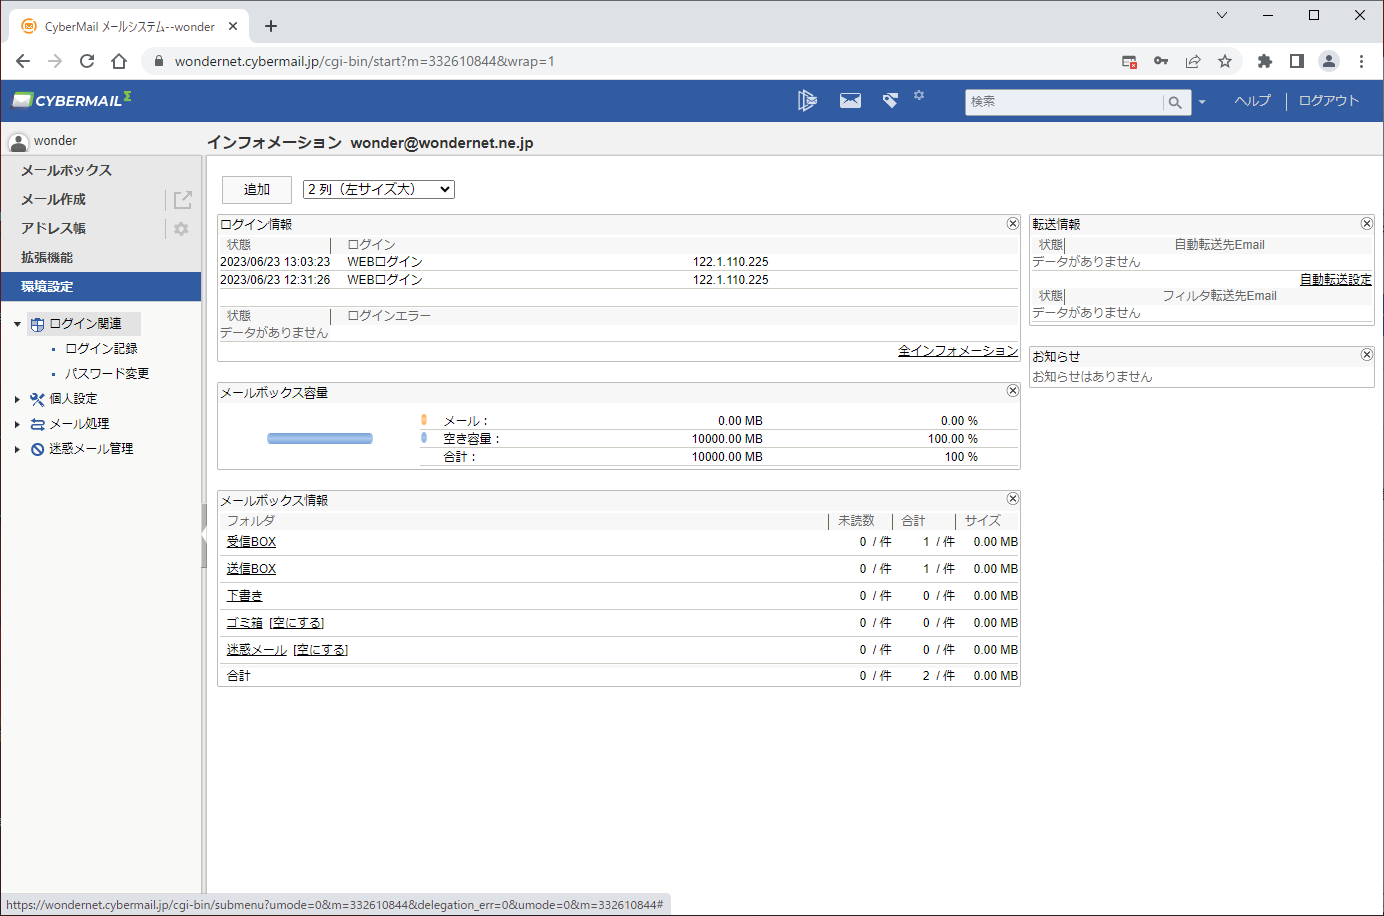Image resolution: width=1384 pixels, height=916 pixels.
Task: Select ログイン記録 in the tree
Action: [102, 349]
